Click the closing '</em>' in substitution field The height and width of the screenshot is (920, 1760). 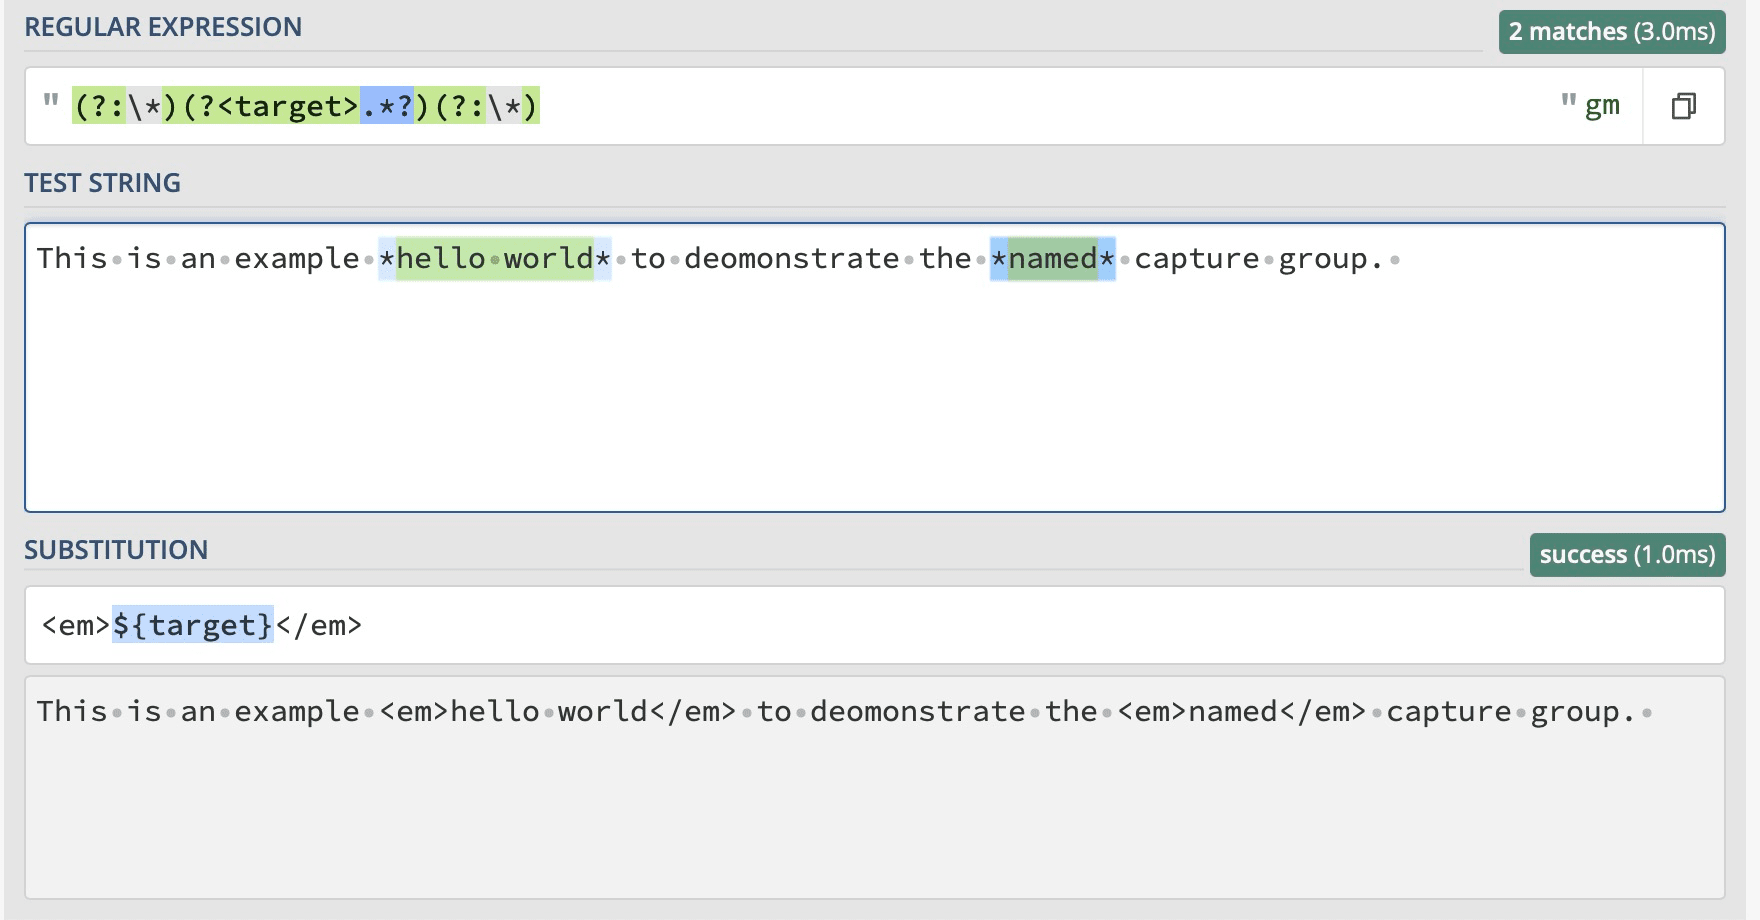click(x=318, y=625)
